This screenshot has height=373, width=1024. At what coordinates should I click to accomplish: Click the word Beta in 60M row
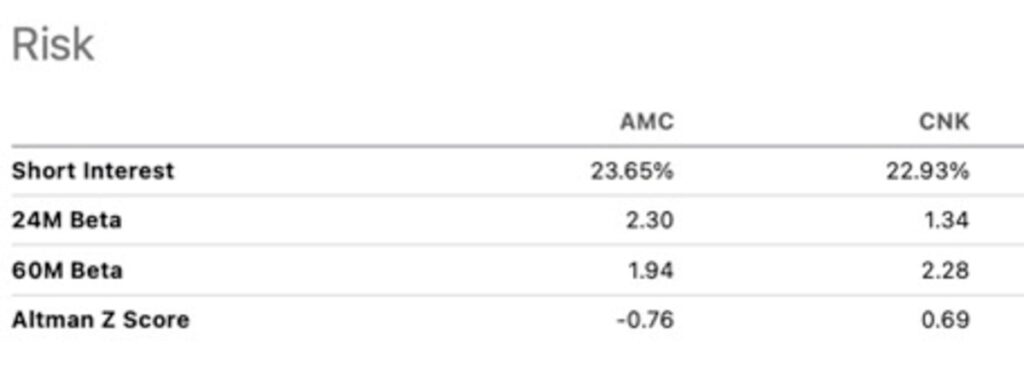point(95,270)
